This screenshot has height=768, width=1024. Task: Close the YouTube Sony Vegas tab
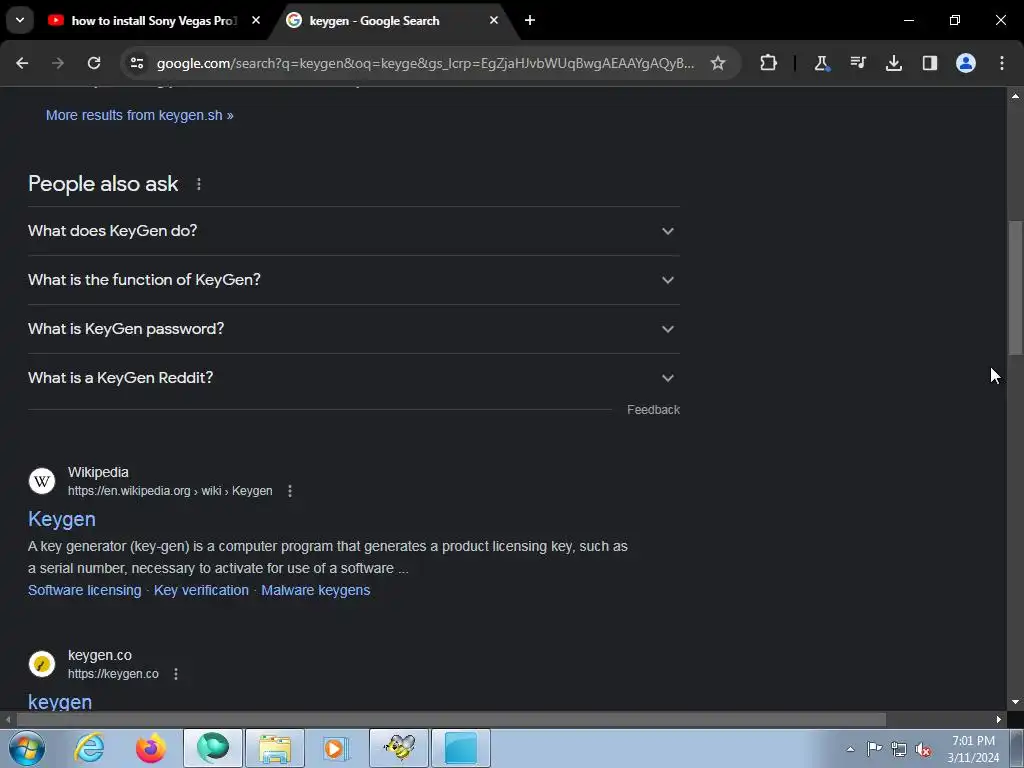256,20
